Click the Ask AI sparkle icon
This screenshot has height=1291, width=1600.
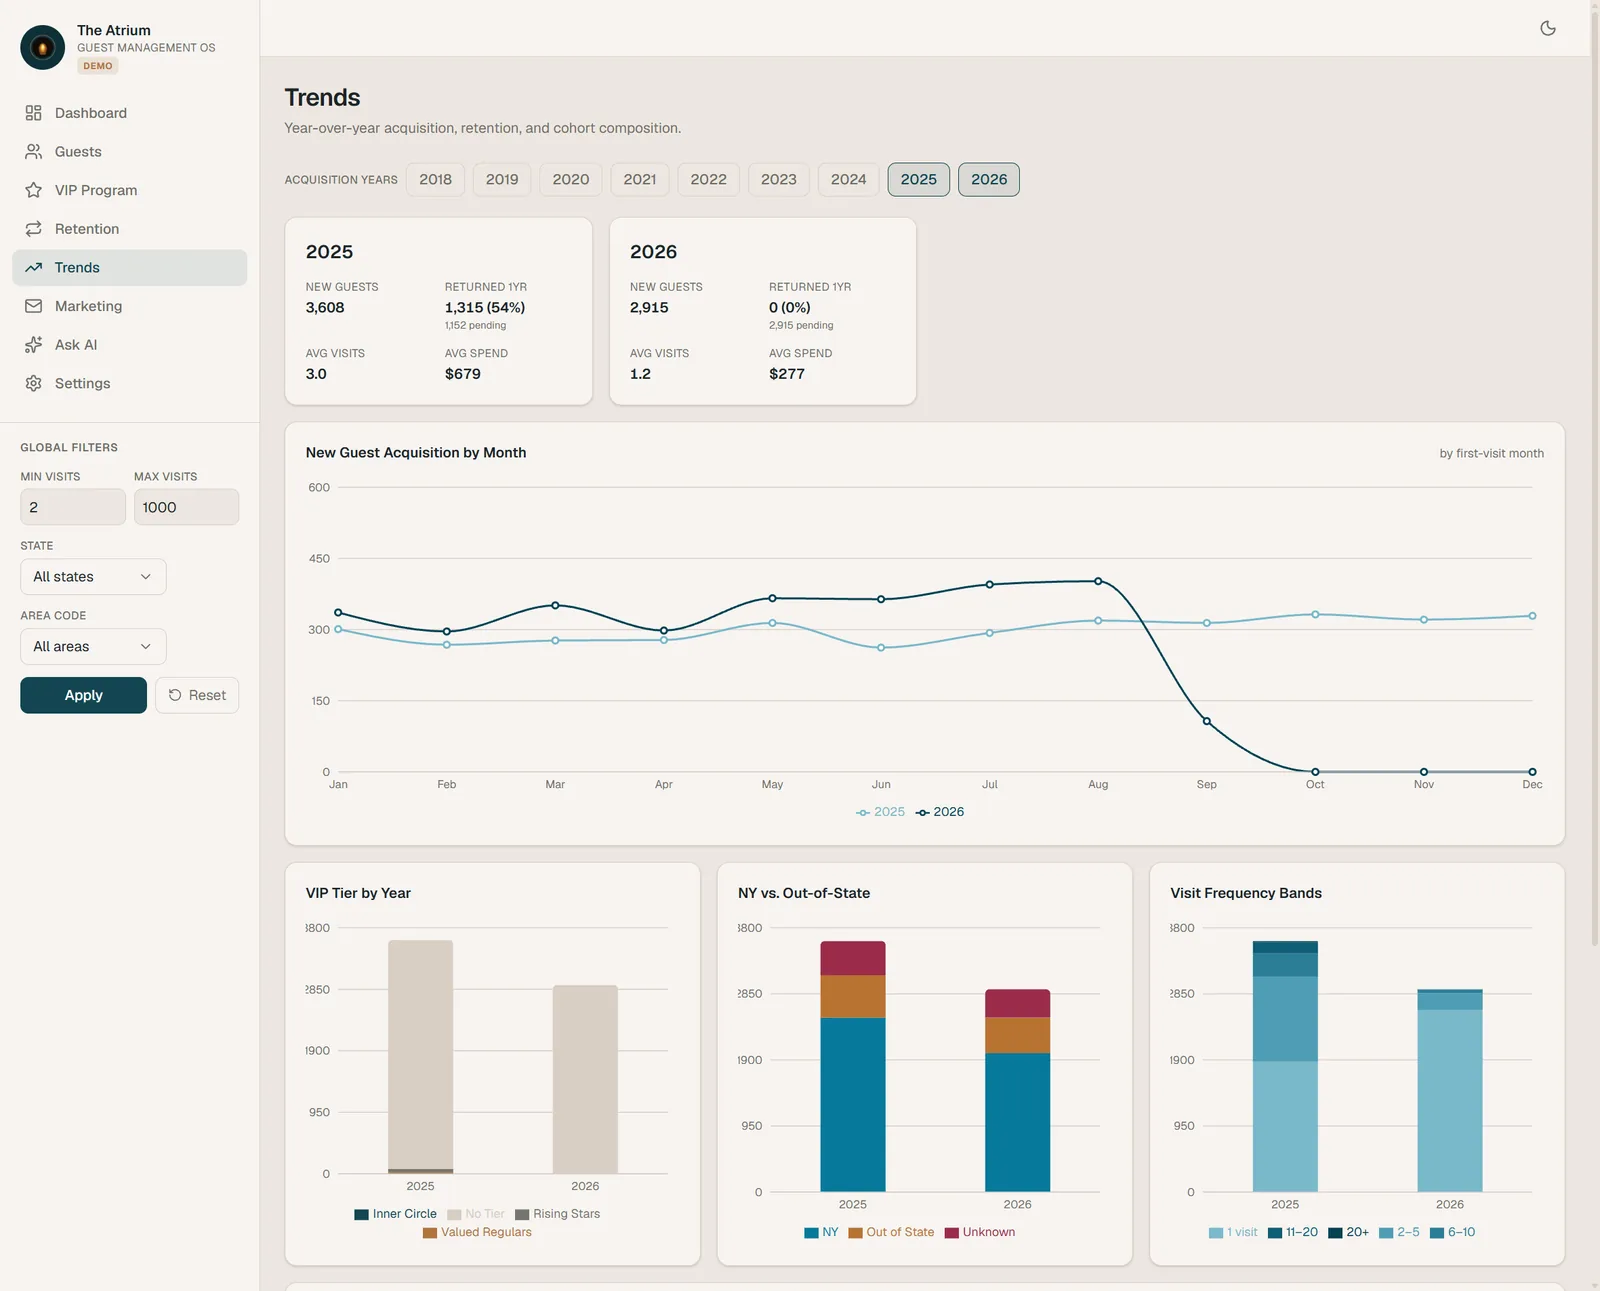point(33,345)
